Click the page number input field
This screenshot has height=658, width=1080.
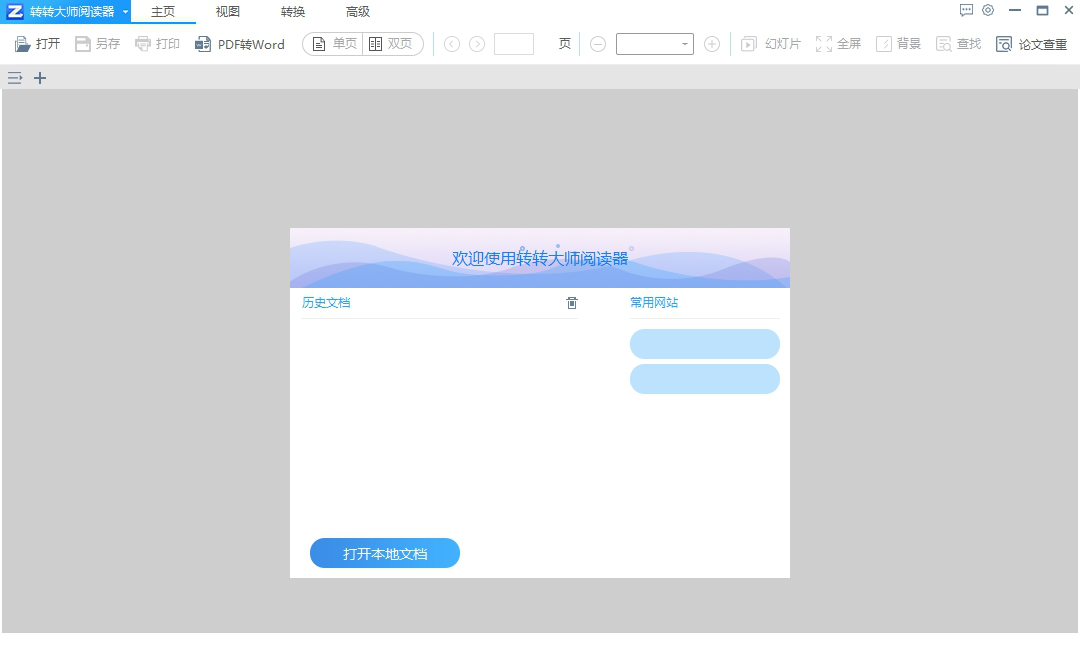514,44
